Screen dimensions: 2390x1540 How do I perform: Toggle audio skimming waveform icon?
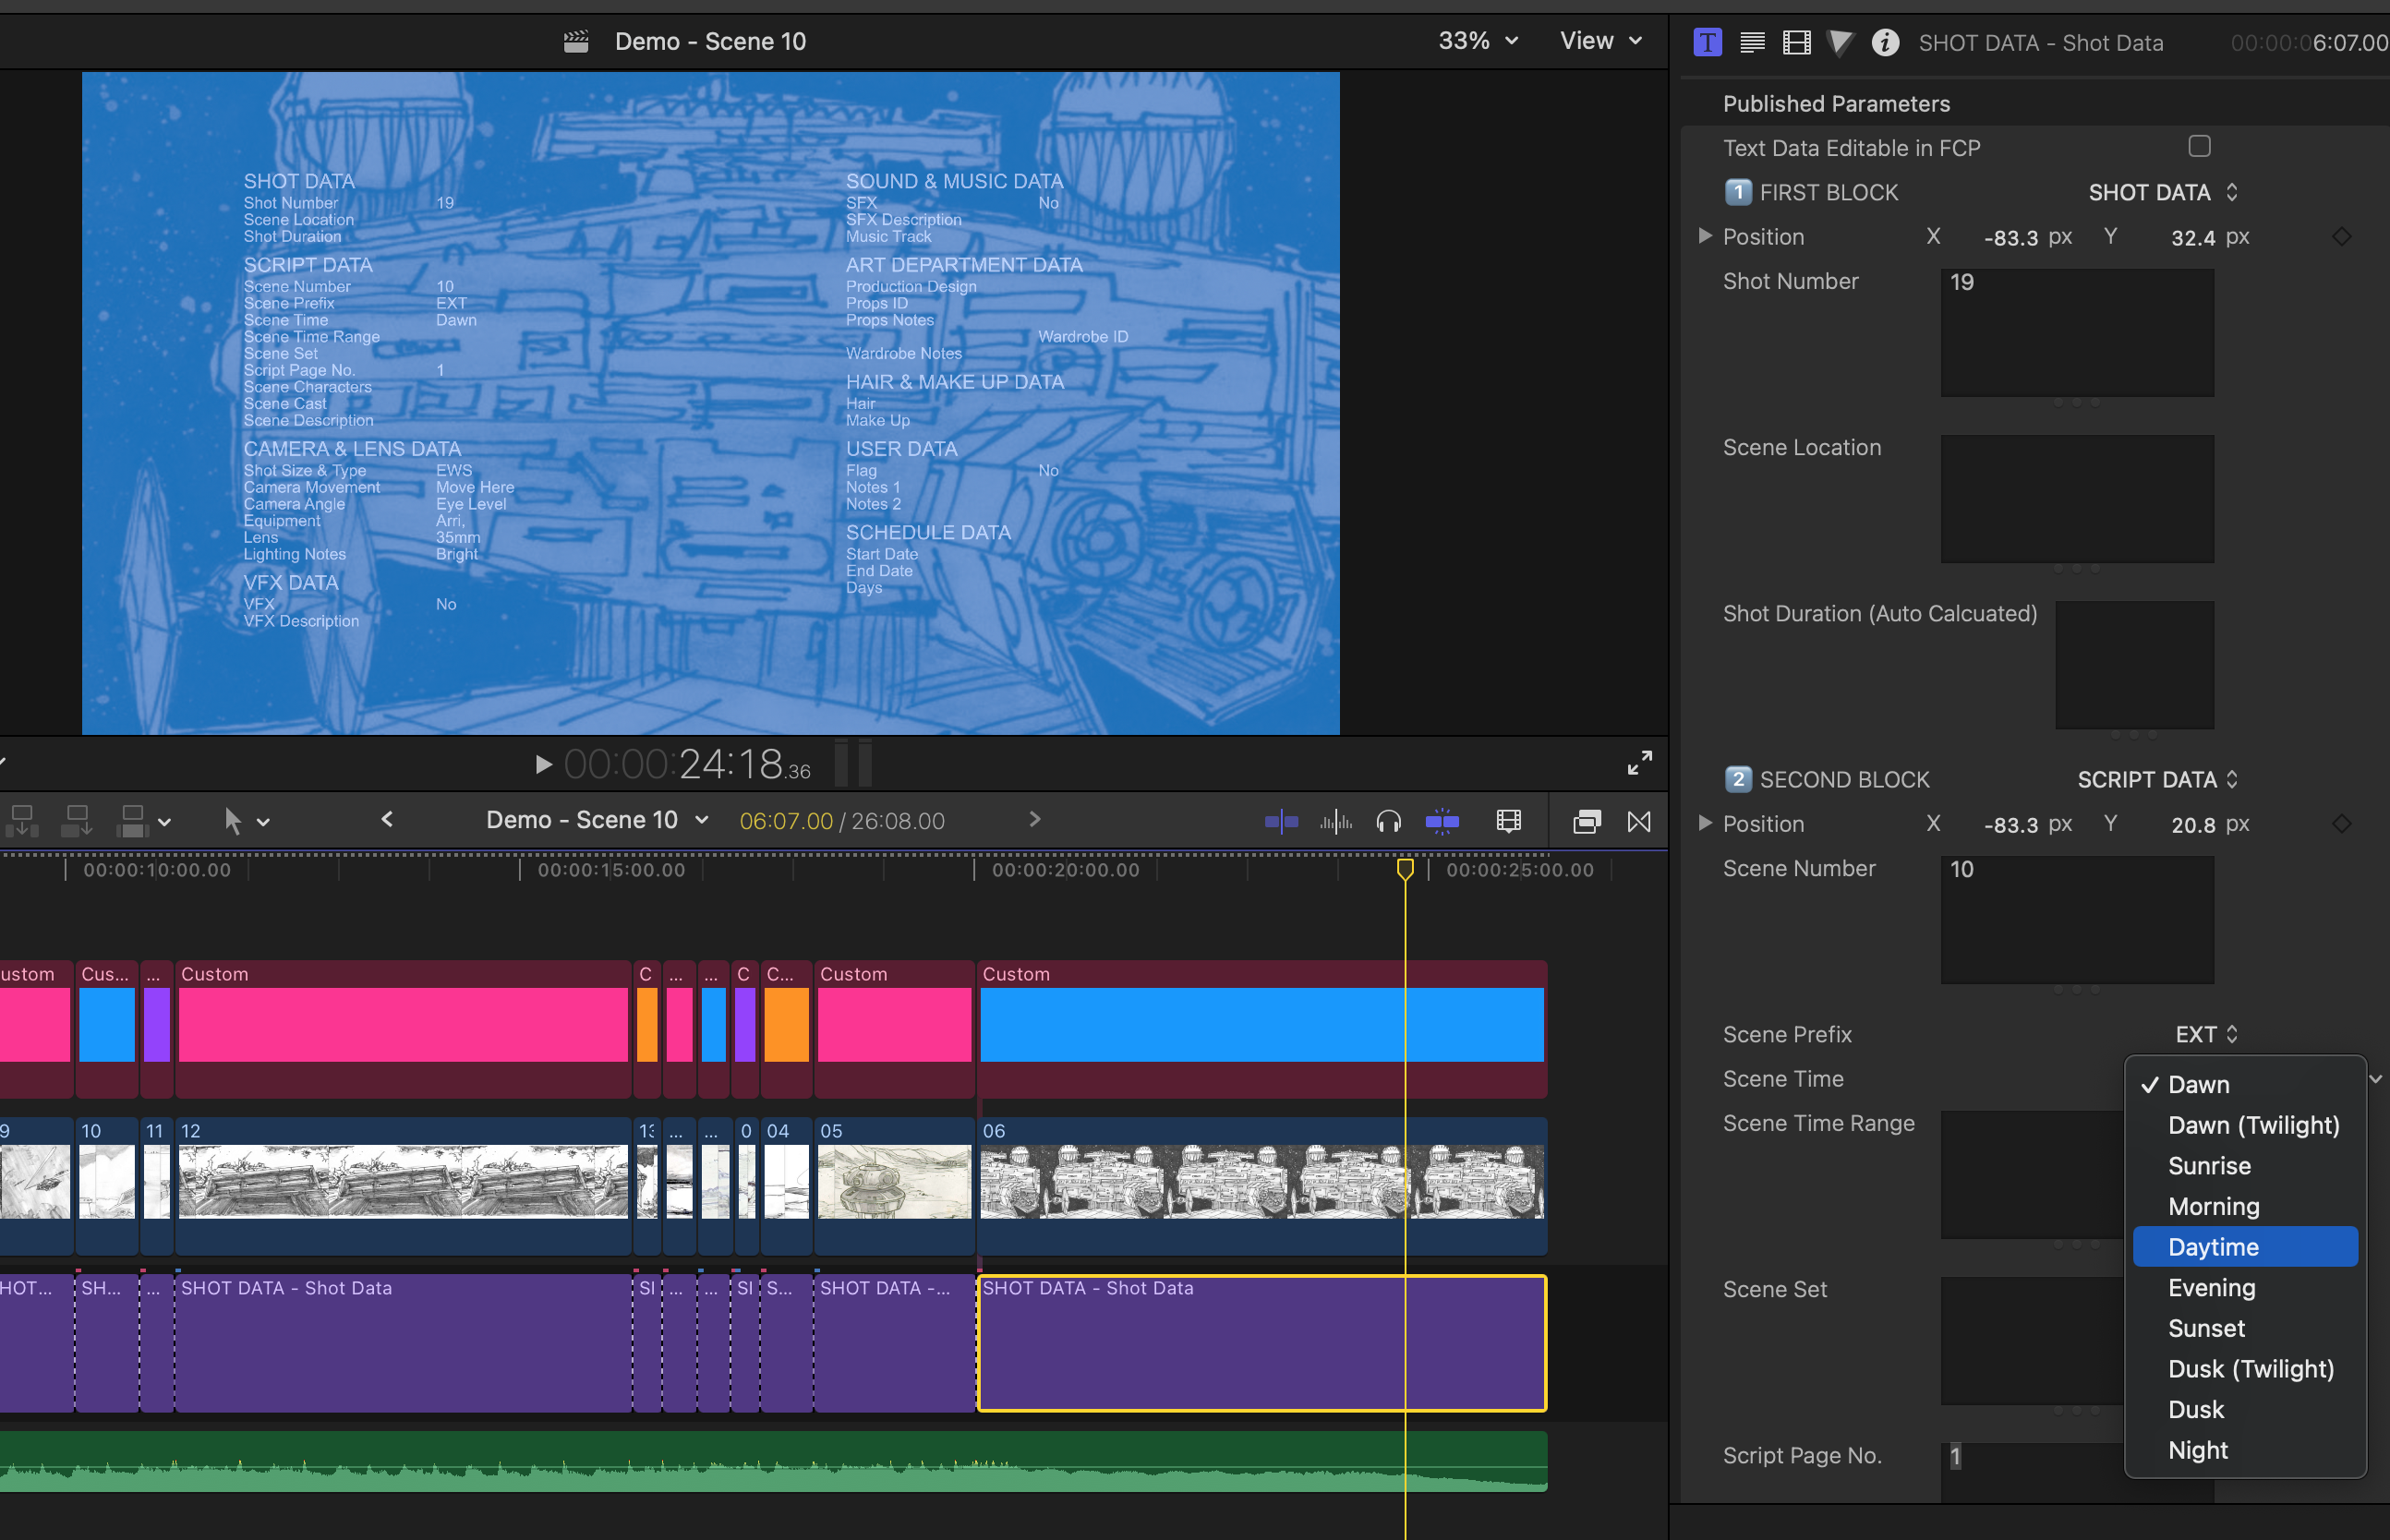click(x=1336, y=822)
